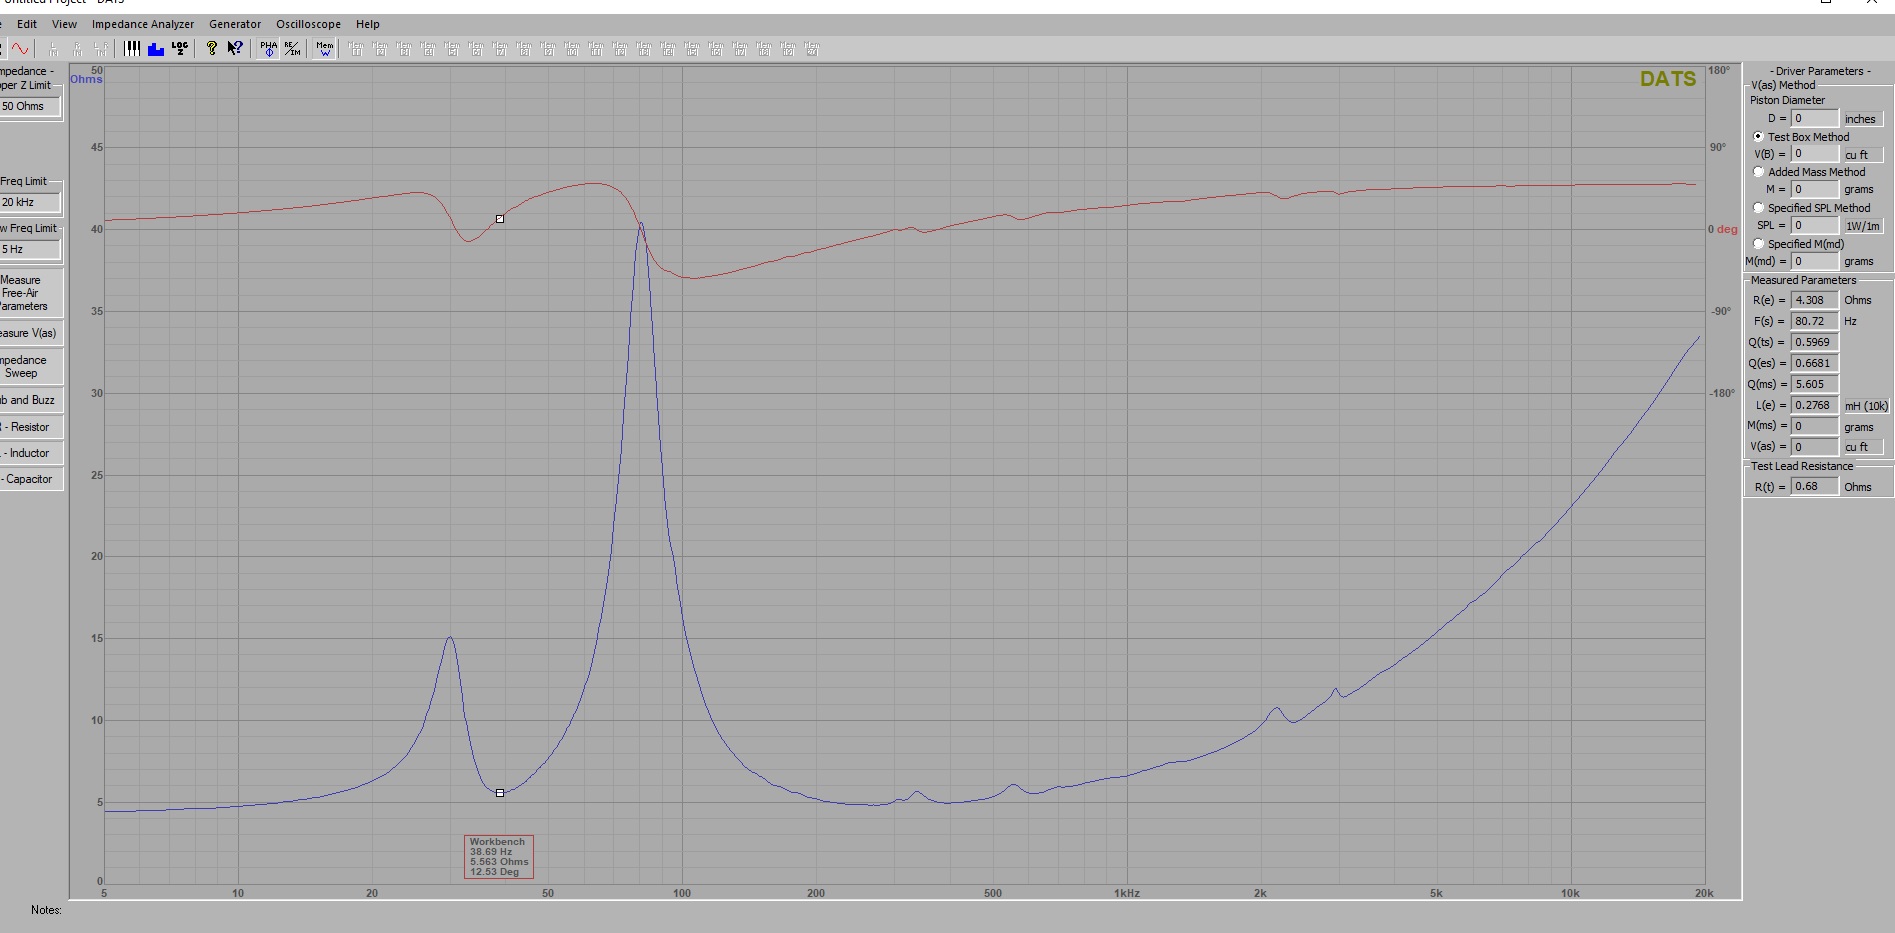Screen dimensions: 1895x933
Task: Click the V(B) test box volume field
Action: tap(1814, 154)
